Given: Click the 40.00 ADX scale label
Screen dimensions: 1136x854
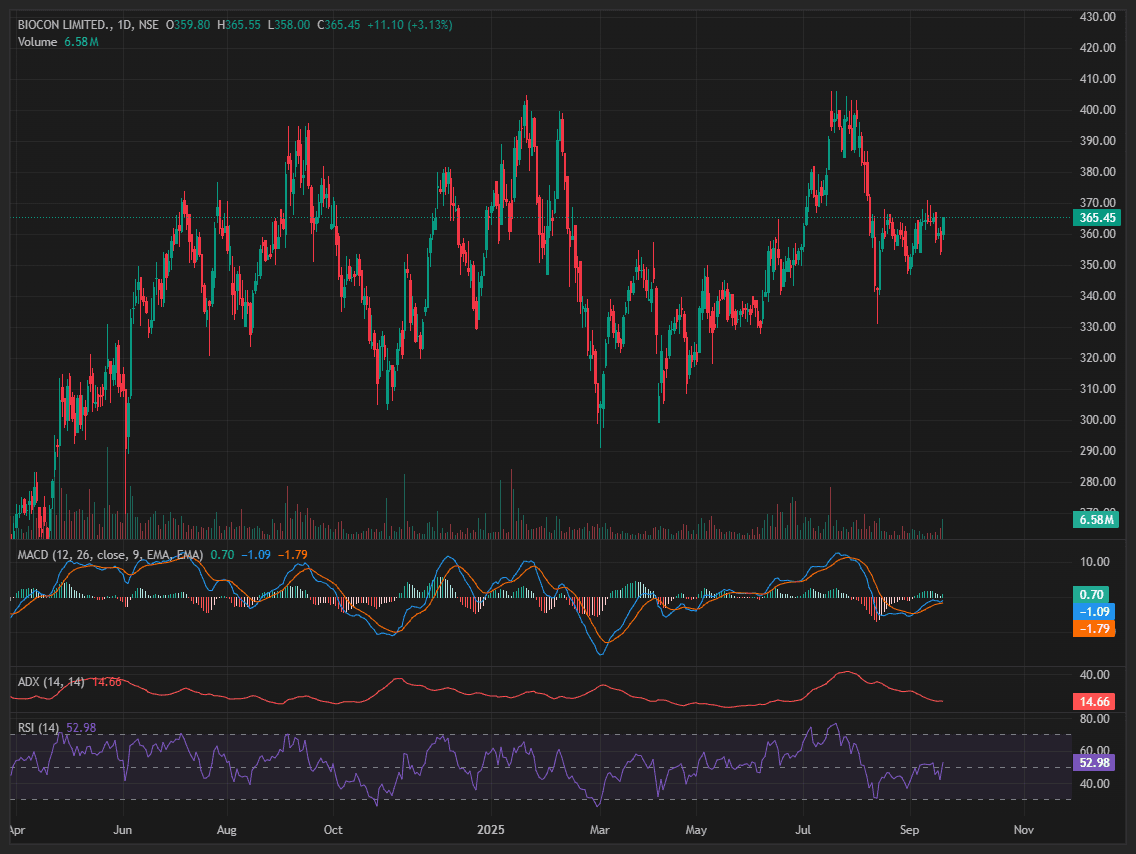Looking at the screenshot, I should click(1094, 675).
